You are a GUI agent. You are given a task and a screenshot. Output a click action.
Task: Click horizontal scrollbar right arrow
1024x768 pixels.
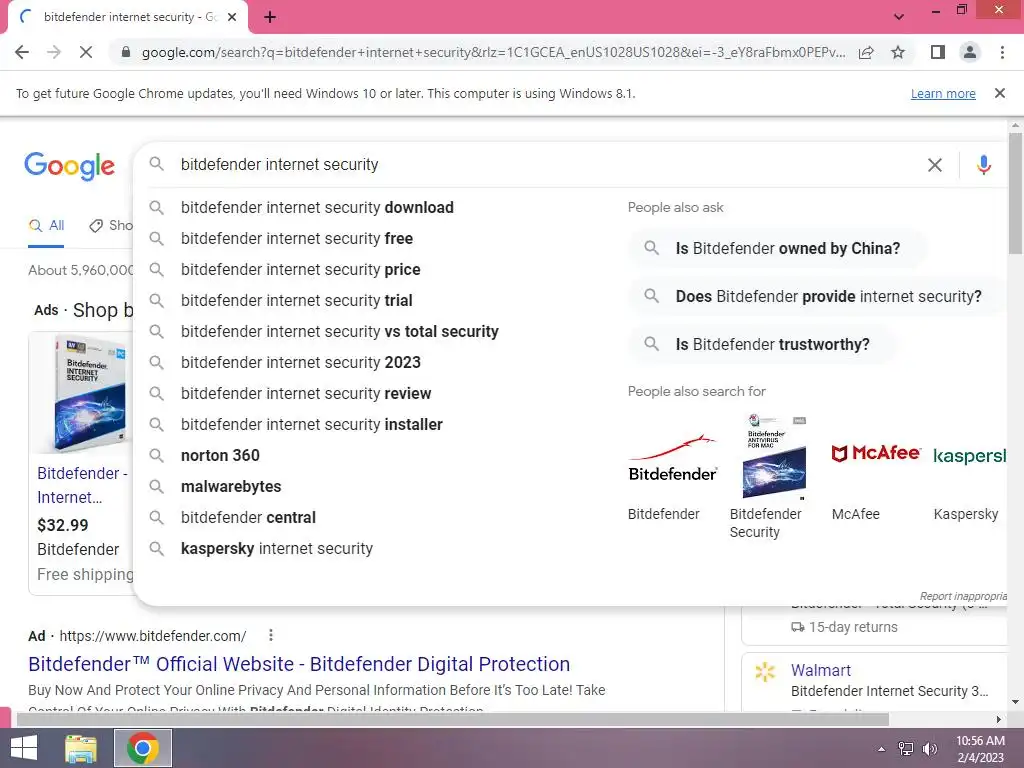(998, 720)
